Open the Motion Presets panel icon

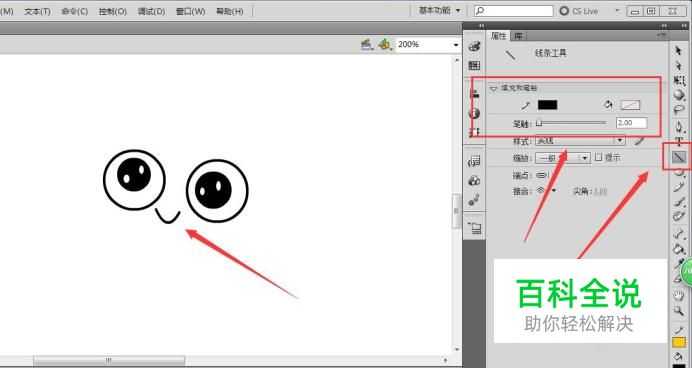tap(474, 200)
